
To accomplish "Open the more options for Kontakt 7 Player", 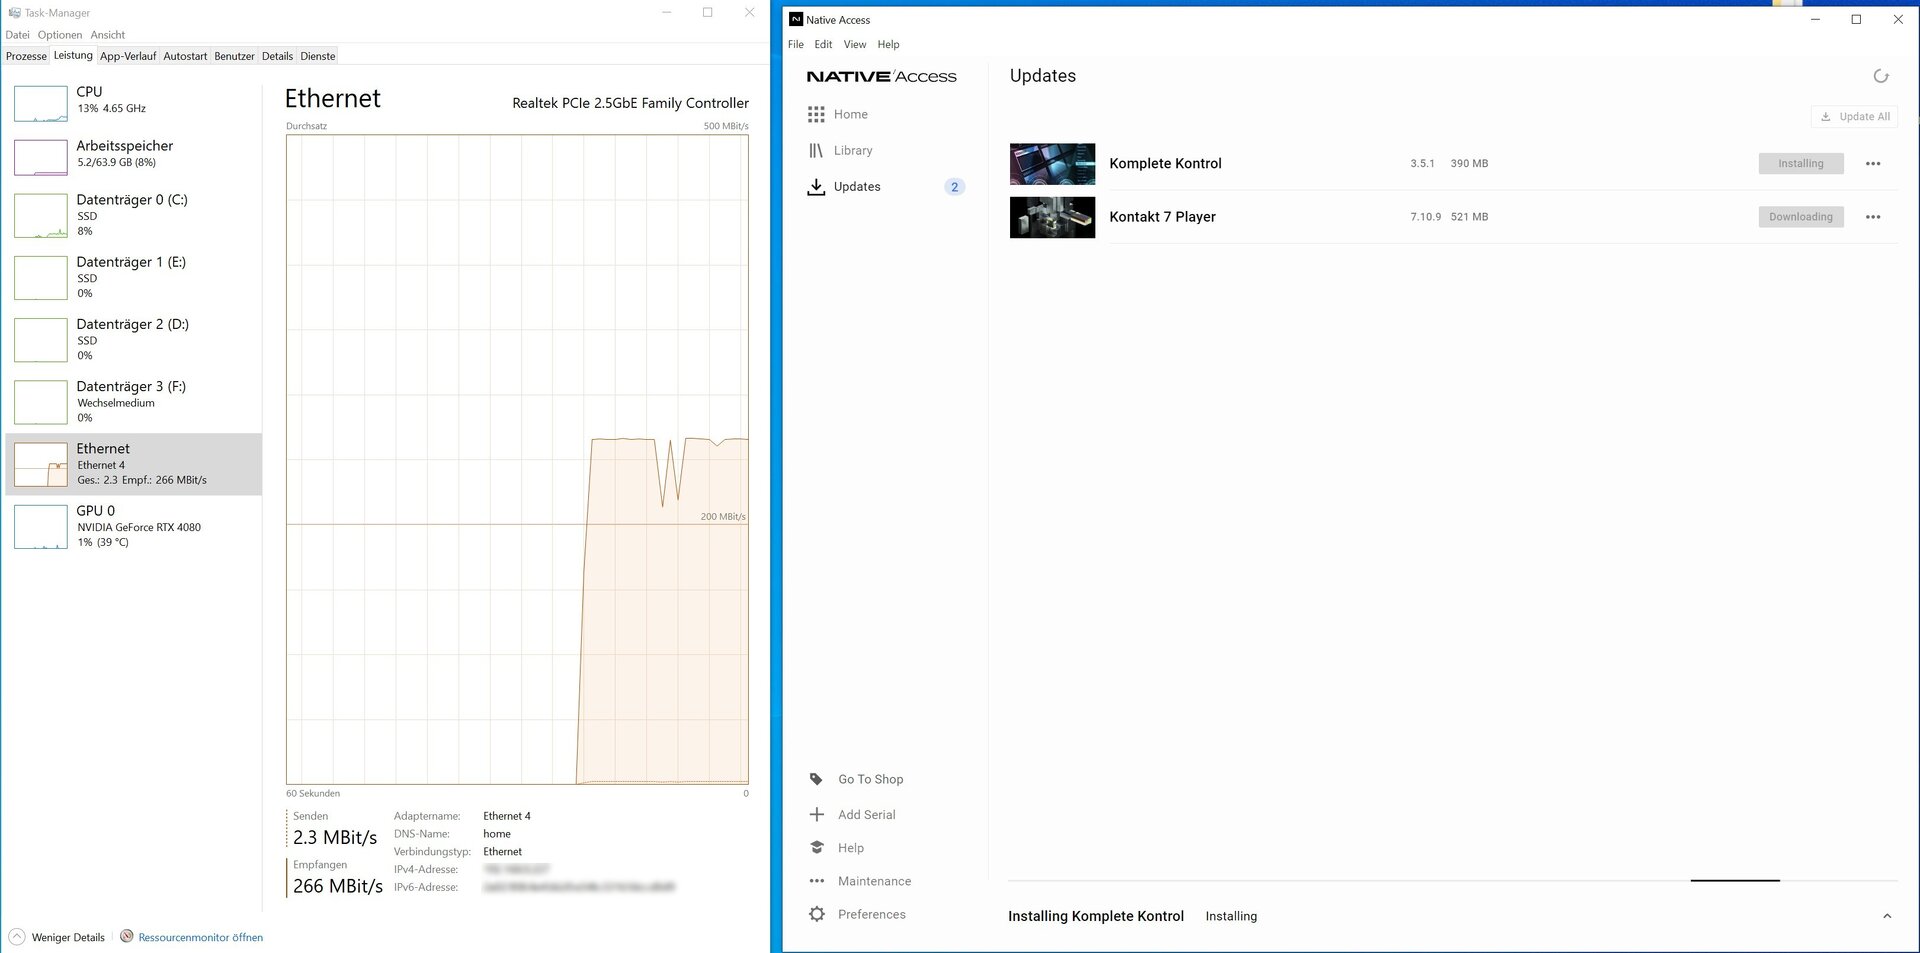I will pos(1873,217).
